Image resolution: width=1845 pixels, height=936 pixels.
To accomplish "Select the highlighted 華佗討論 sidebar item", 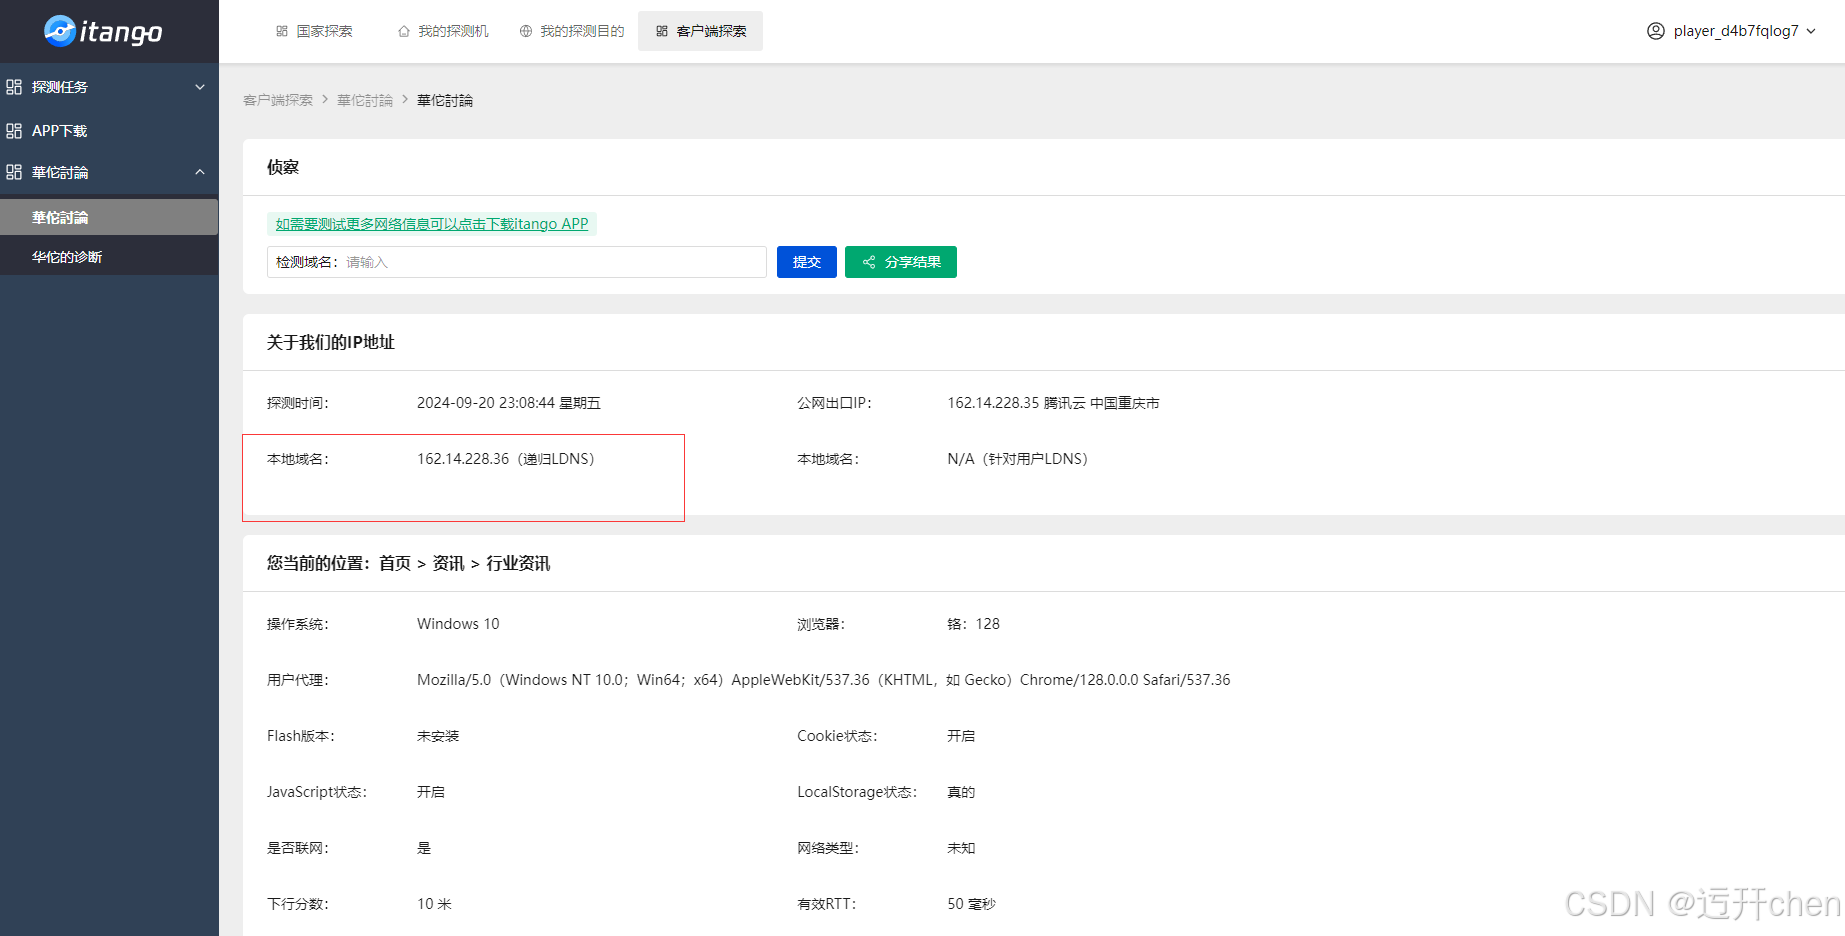I will point(59,216).
